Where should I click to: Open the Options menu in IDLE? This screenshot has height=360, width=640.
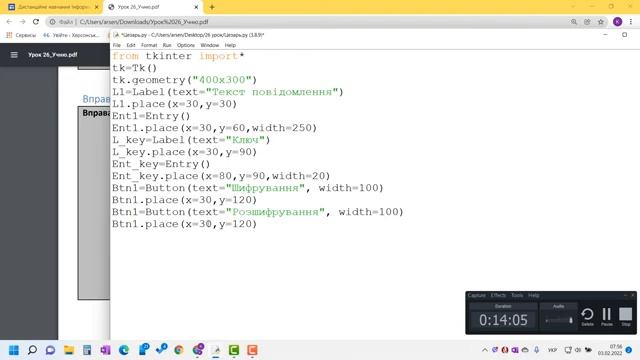[186, 45]
